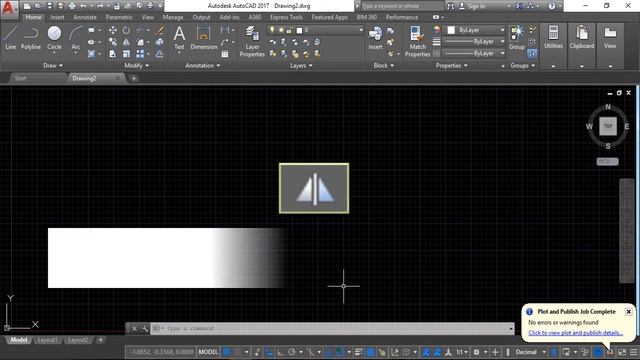Switch to the Layout1 tab
The width and height of the screenshot is (640, 360).
47,340
